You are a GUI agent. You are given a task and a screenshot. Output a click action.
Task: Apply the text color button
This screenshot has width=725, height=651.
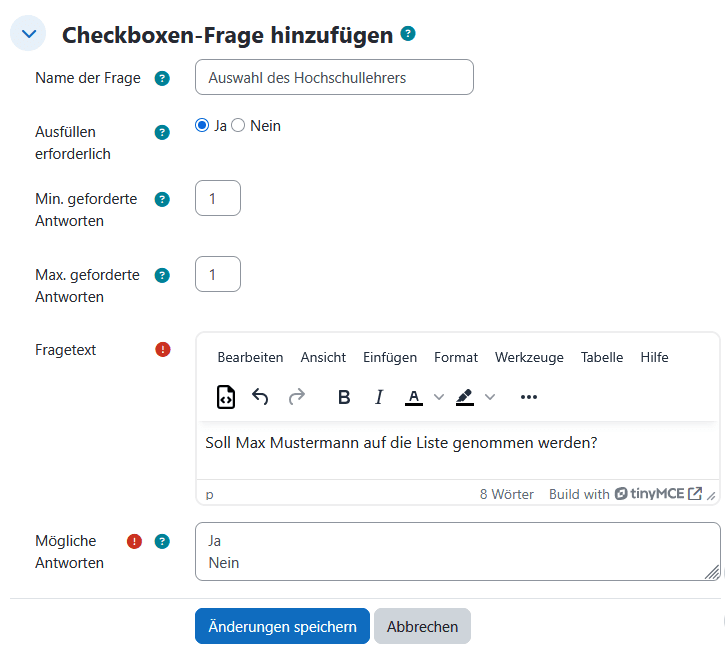414,397
